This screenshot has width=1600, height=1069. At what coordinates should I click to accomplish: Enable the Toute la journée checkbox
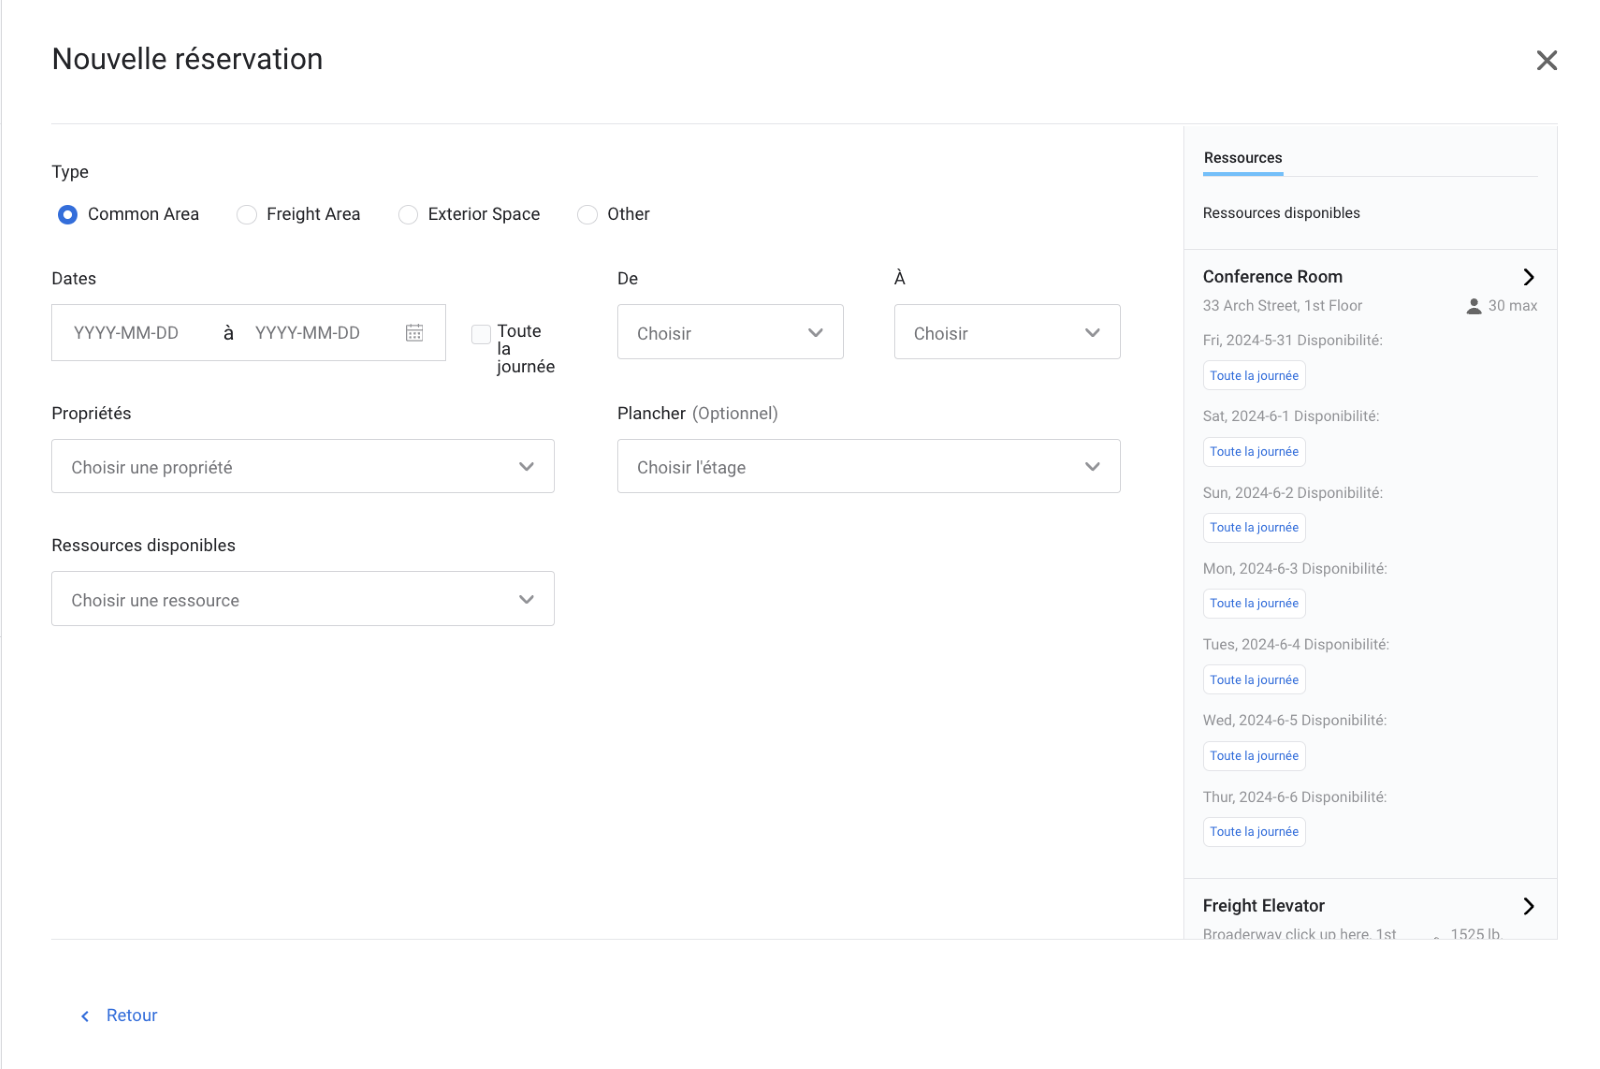pos(481,334)
